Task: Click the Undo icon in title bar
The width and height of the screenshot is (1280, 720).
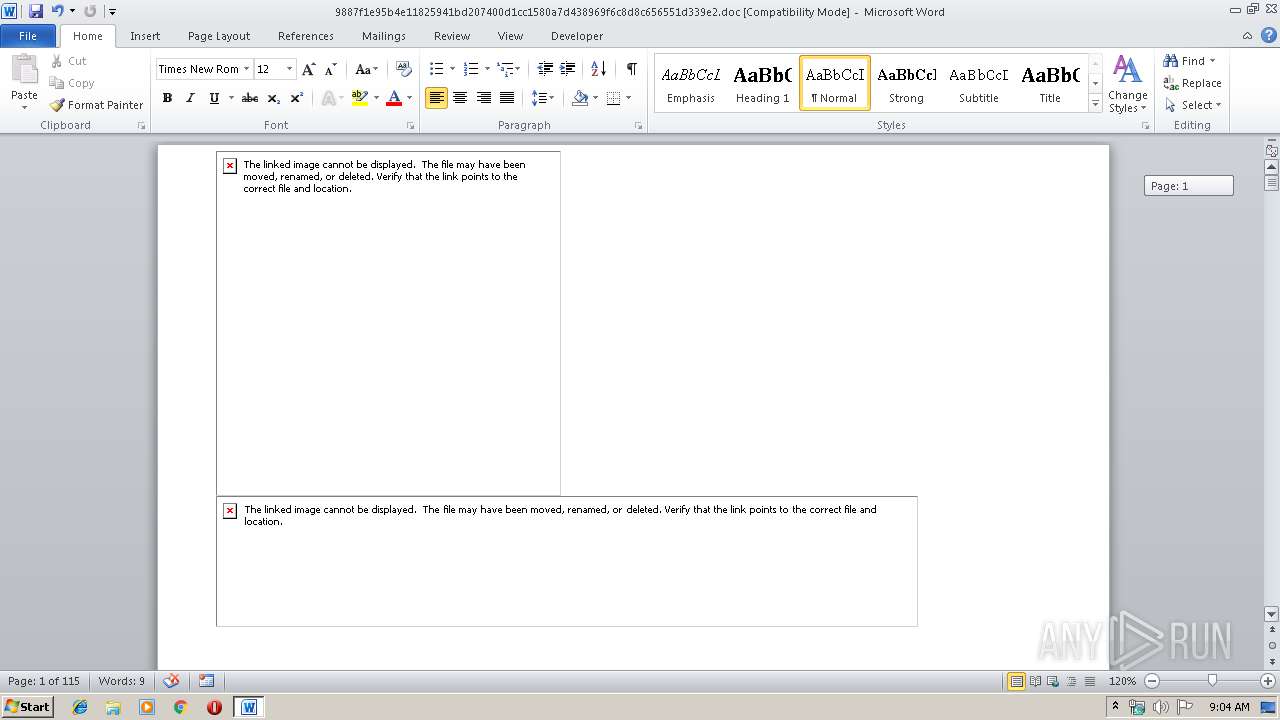Action: (x=58, y=11)
